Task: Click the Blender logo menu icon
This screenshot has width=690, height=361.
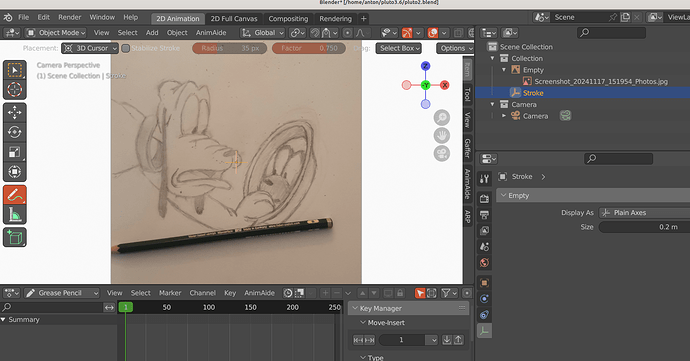Action: 8,18
